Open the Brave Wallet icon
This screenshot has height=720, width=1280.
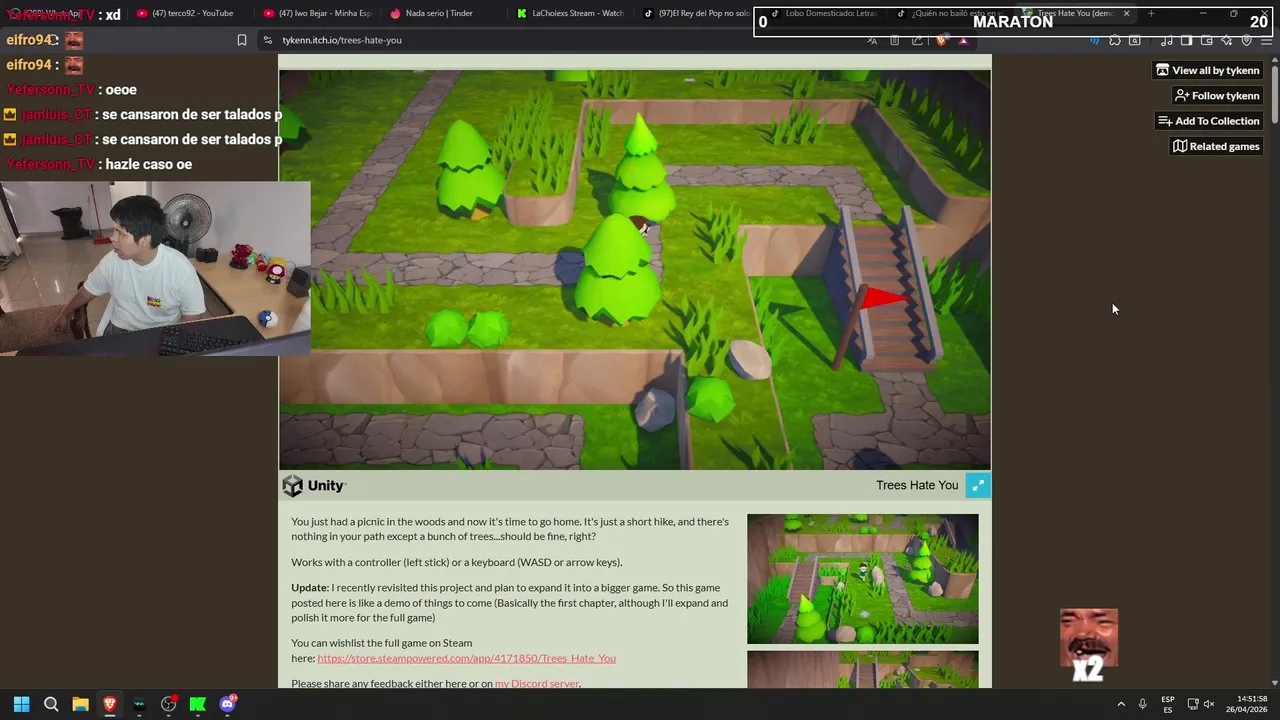[x=1207, y=40]
